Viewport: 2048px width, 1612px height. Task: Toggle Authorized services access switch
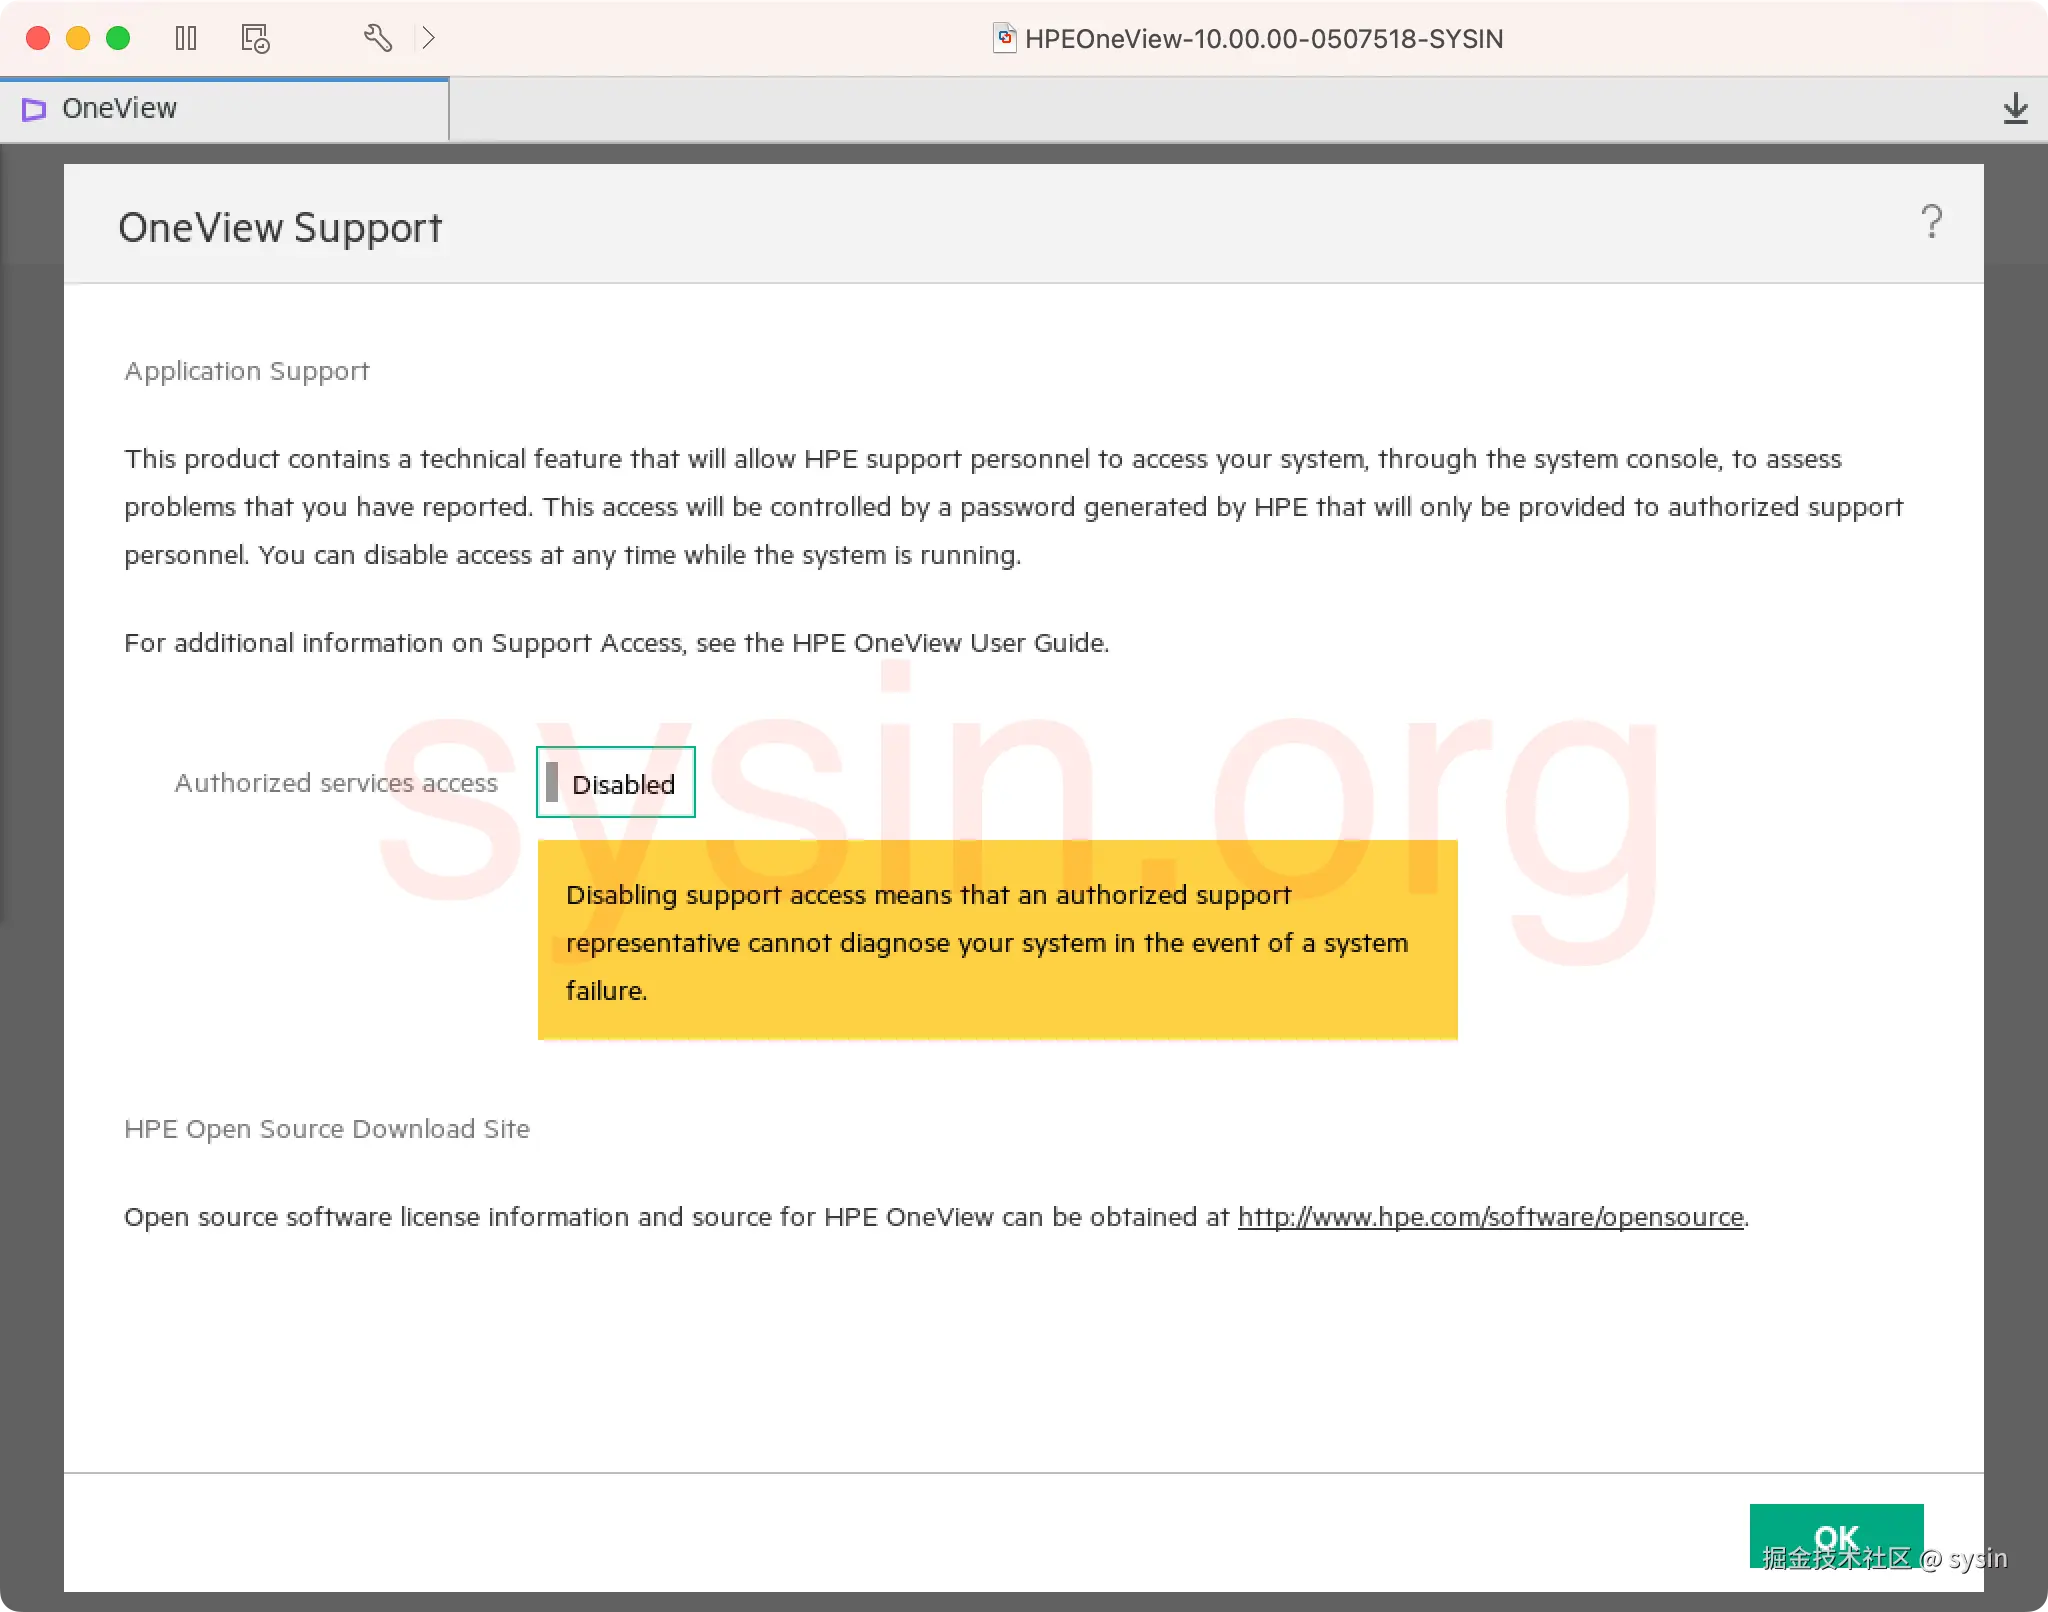point(615,783)
